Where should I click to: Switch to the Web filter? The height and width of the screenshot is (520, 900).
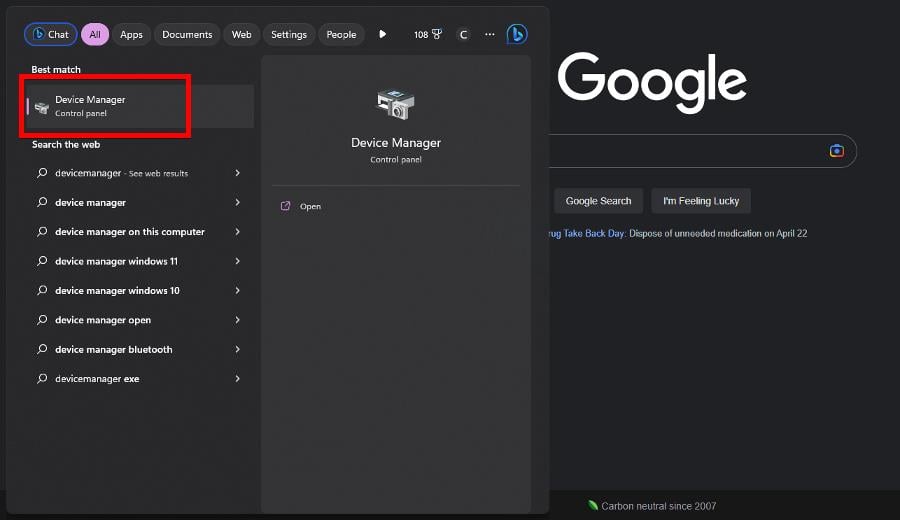[242, 34]
